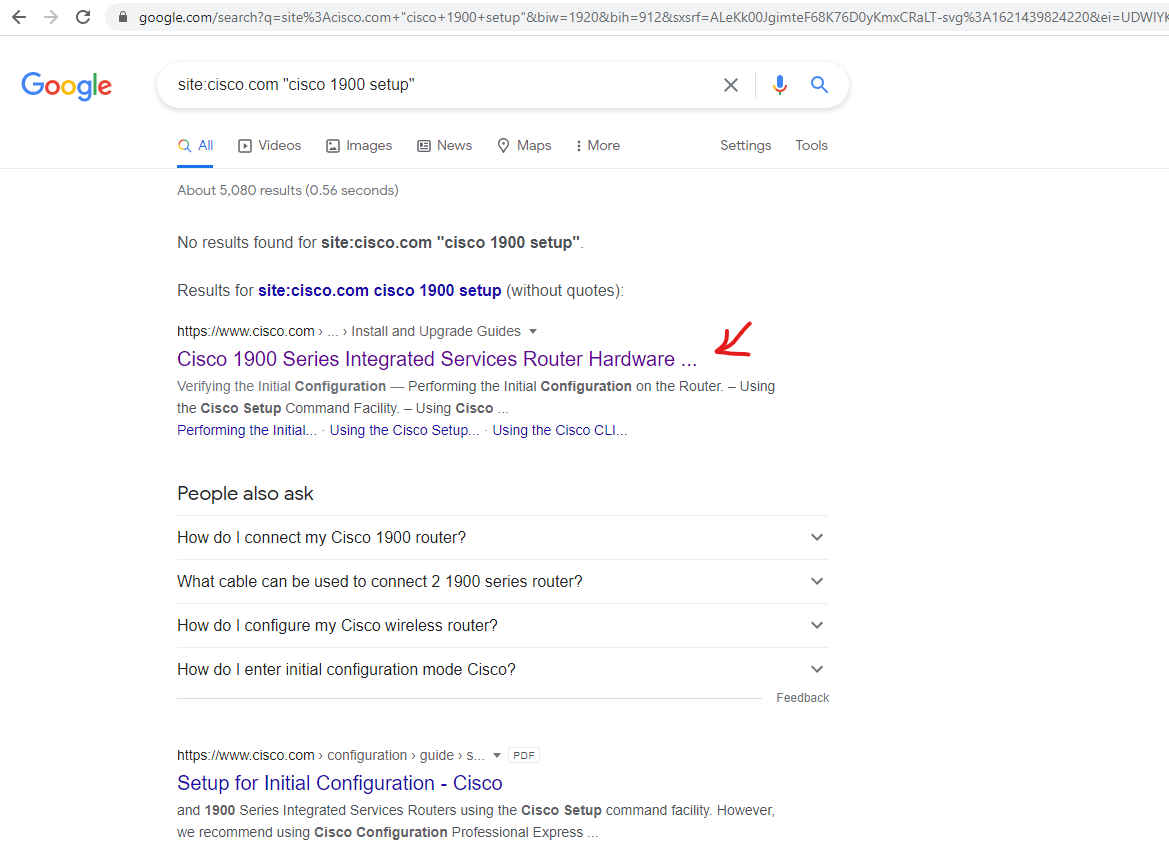Viewport: 1169px width, 860px height.
Task: Click the browser forward arrow
Action: 51,17
